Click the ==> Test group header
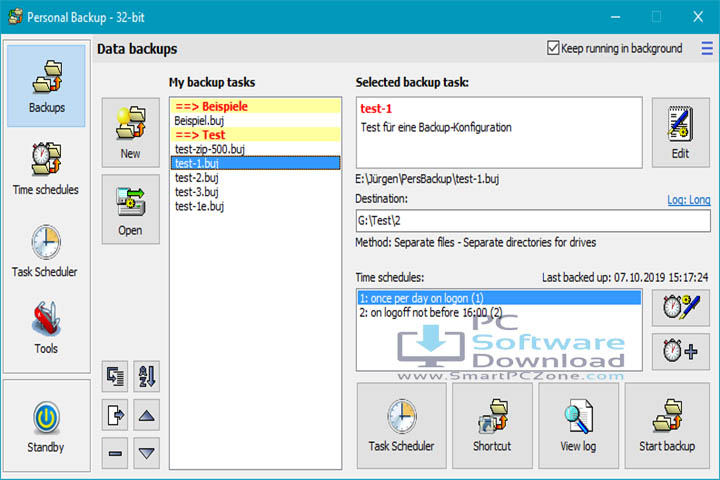This screenshot has width=720, height=480. coord(256,135)
